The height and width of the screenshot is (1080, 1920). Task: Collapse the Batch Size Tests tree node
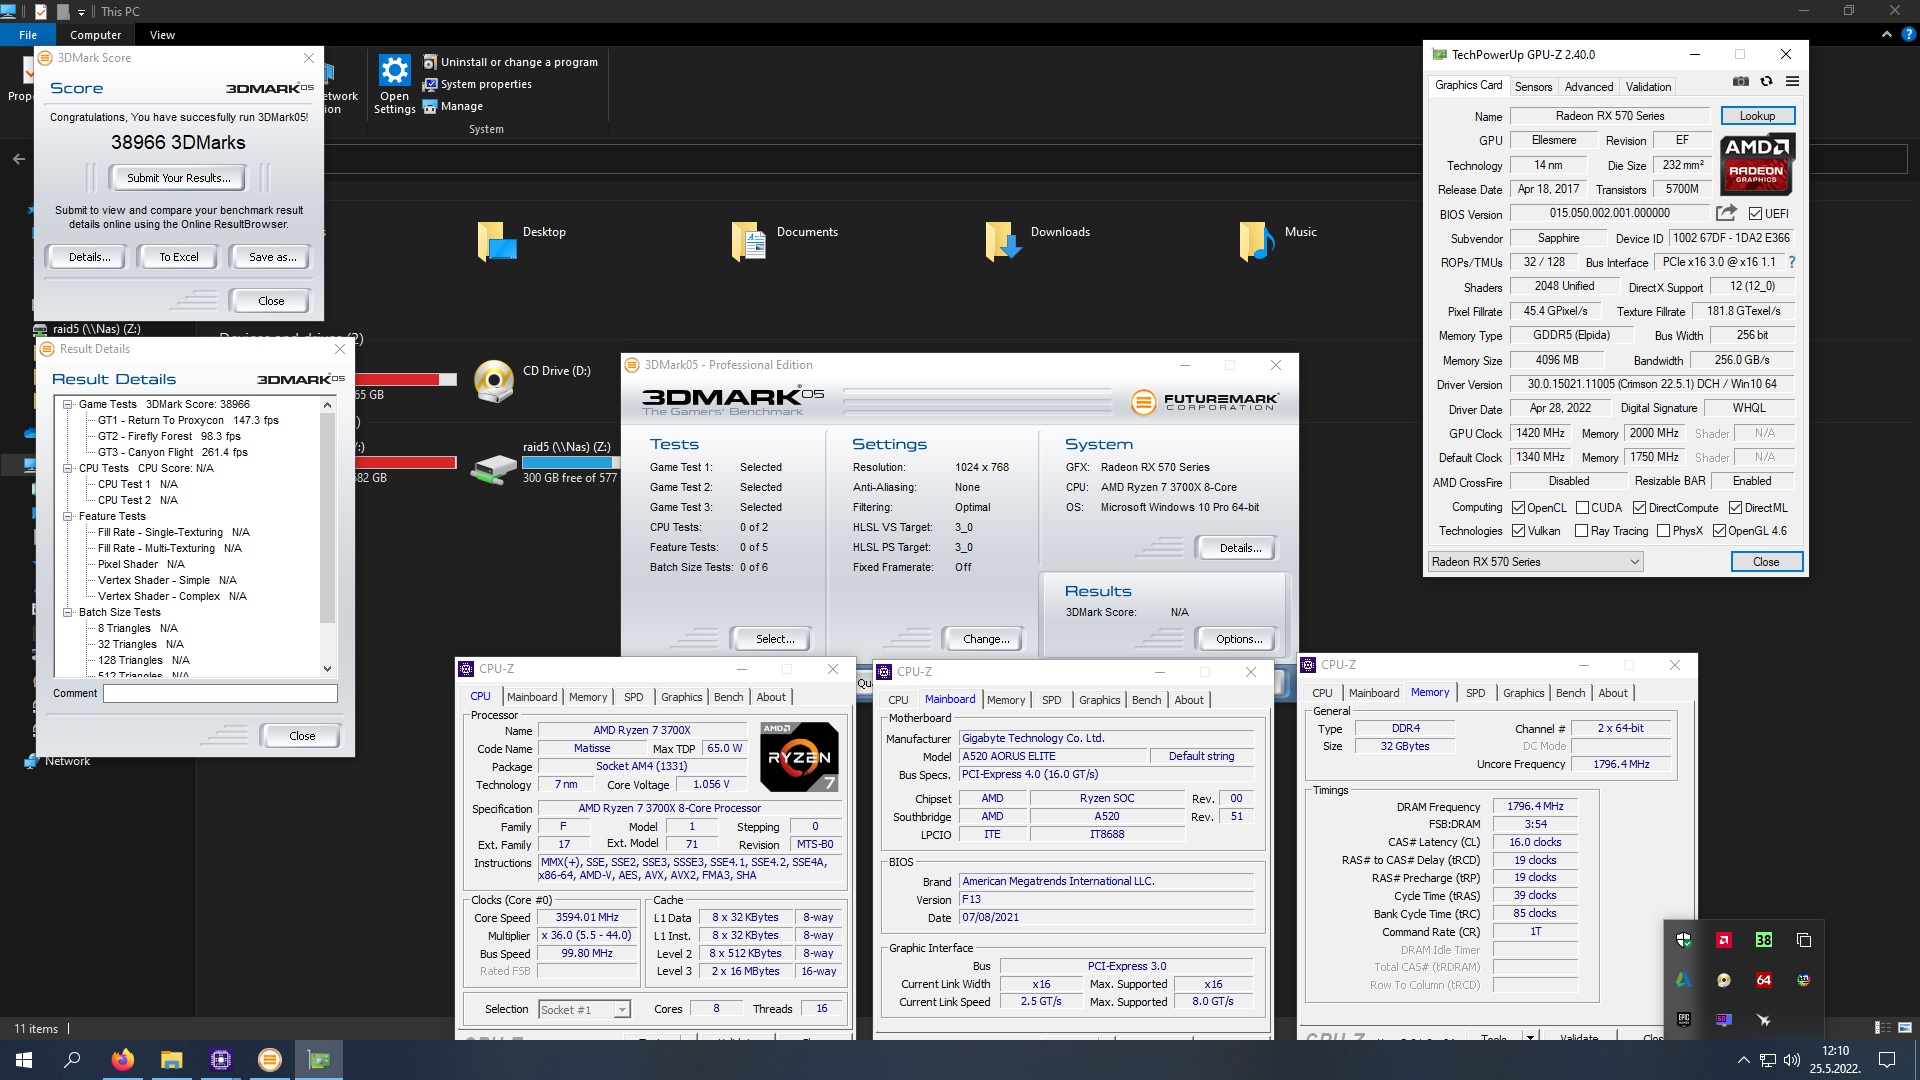tap(68, 612)
